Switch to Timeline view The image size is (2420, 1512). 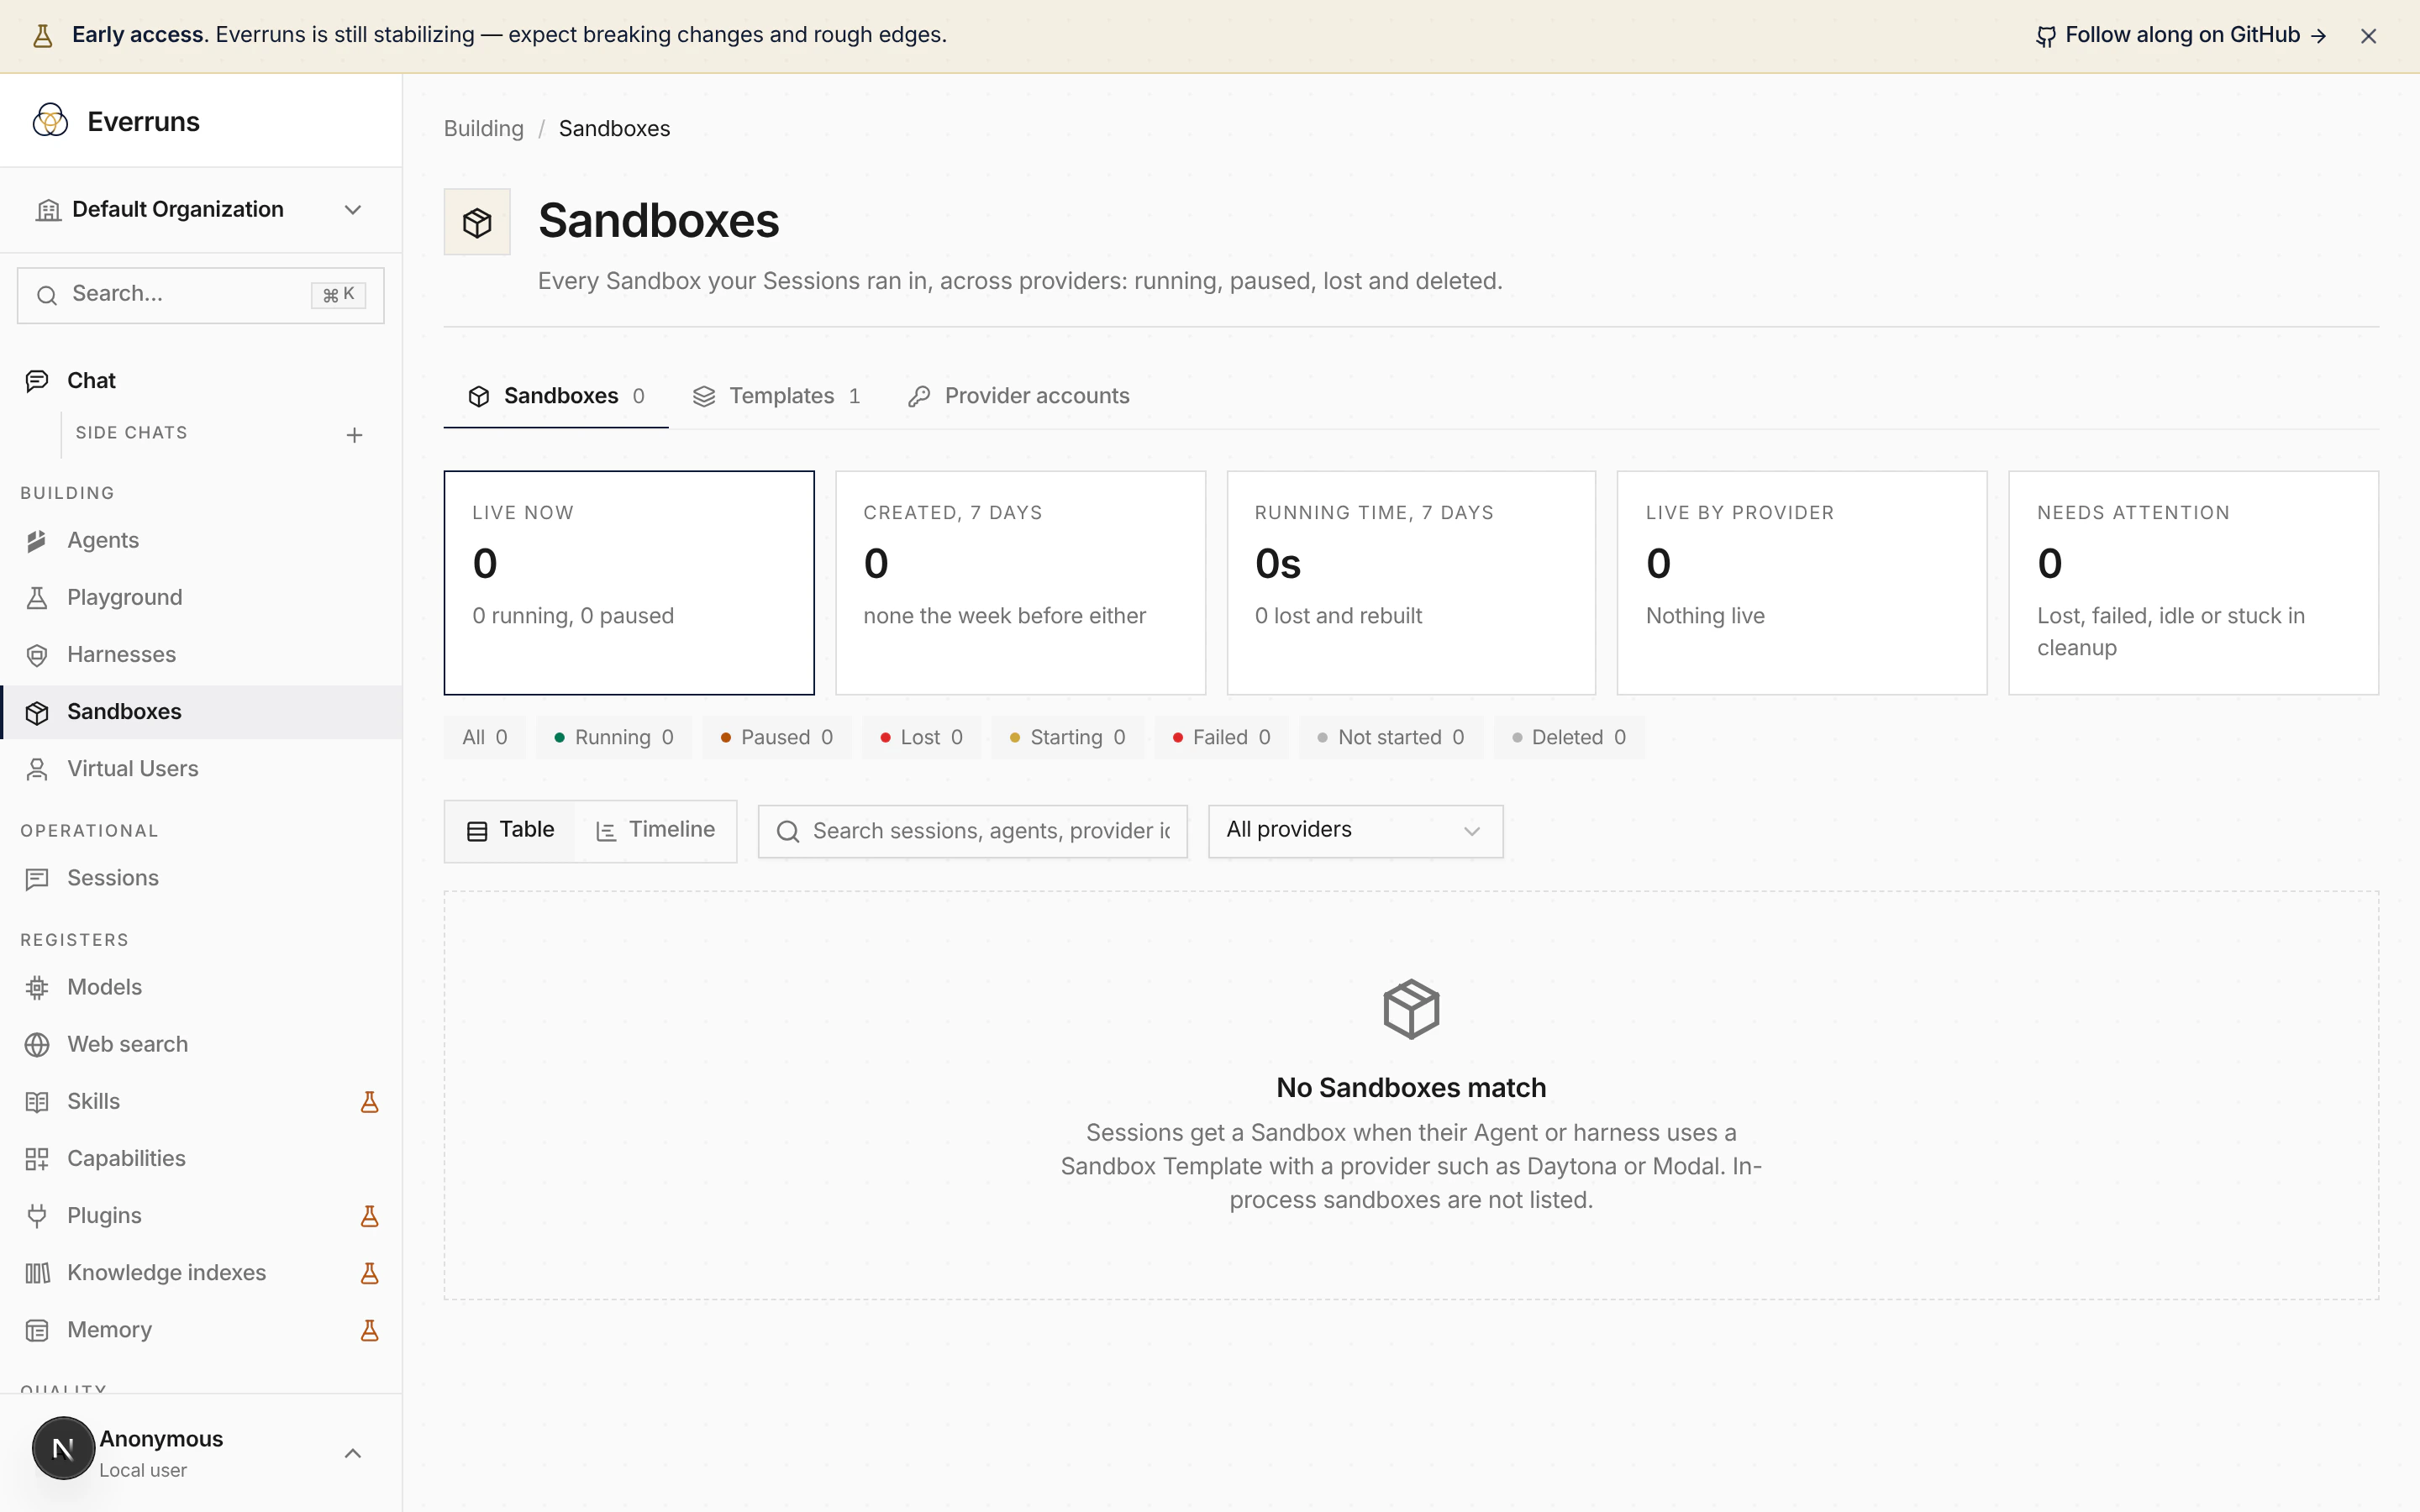655,830
